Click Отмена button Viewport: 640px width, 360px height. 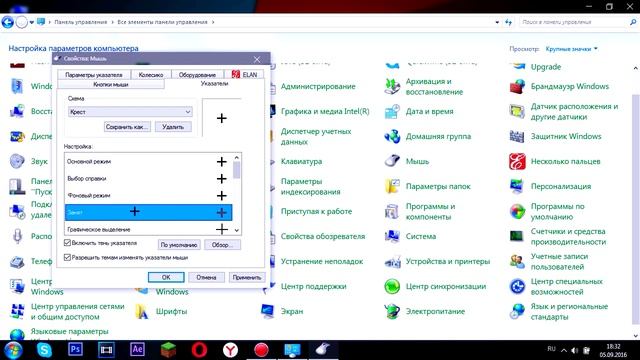pos(206,277)
